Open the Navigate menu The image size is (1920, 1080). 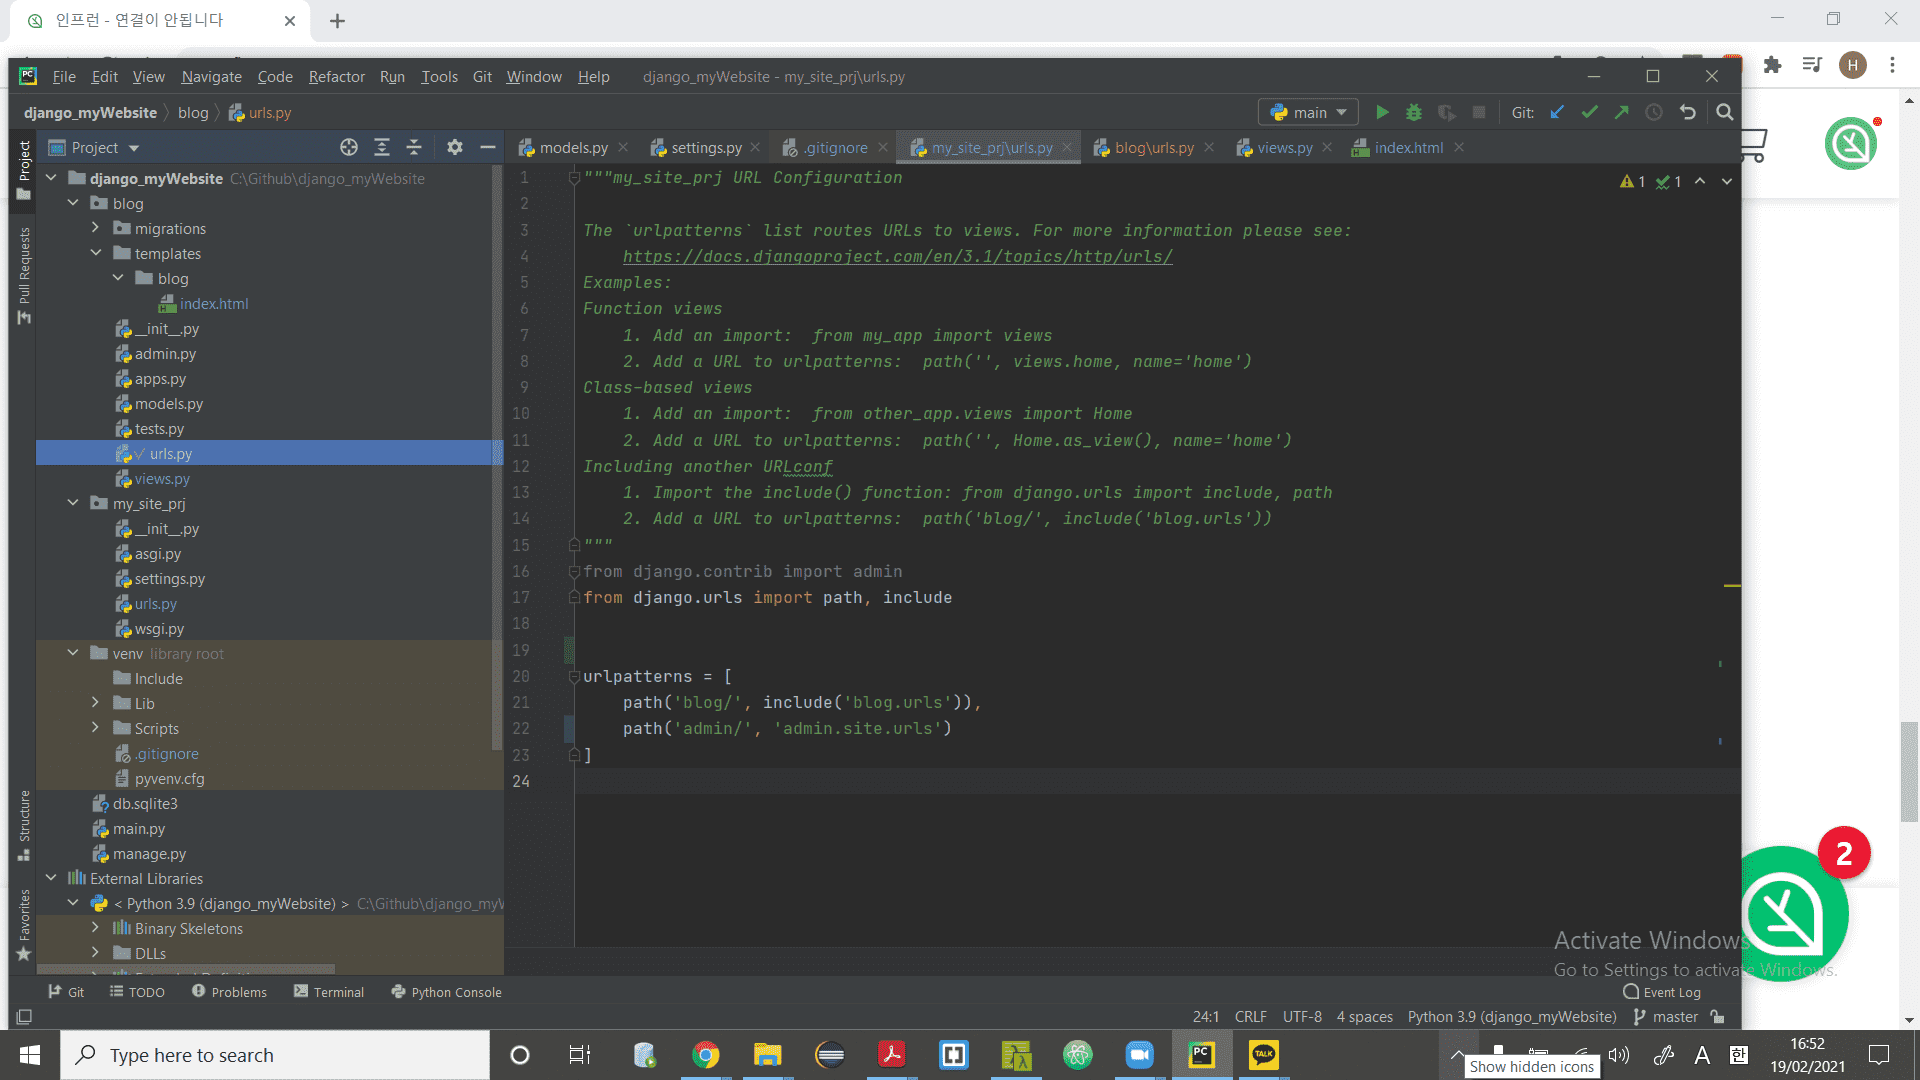[x=211, y=77]
